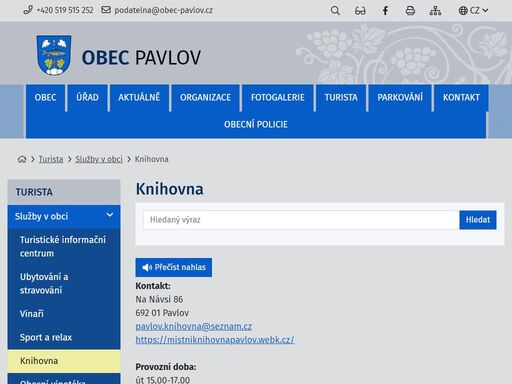Open Sport a relax sidebar item

(x=64, y=337)
